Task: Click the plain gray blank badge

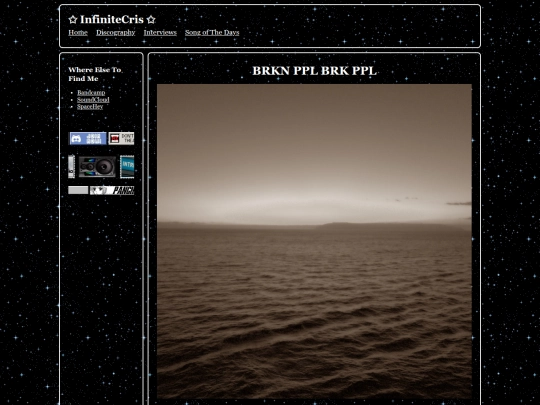Action: [78, 190]
